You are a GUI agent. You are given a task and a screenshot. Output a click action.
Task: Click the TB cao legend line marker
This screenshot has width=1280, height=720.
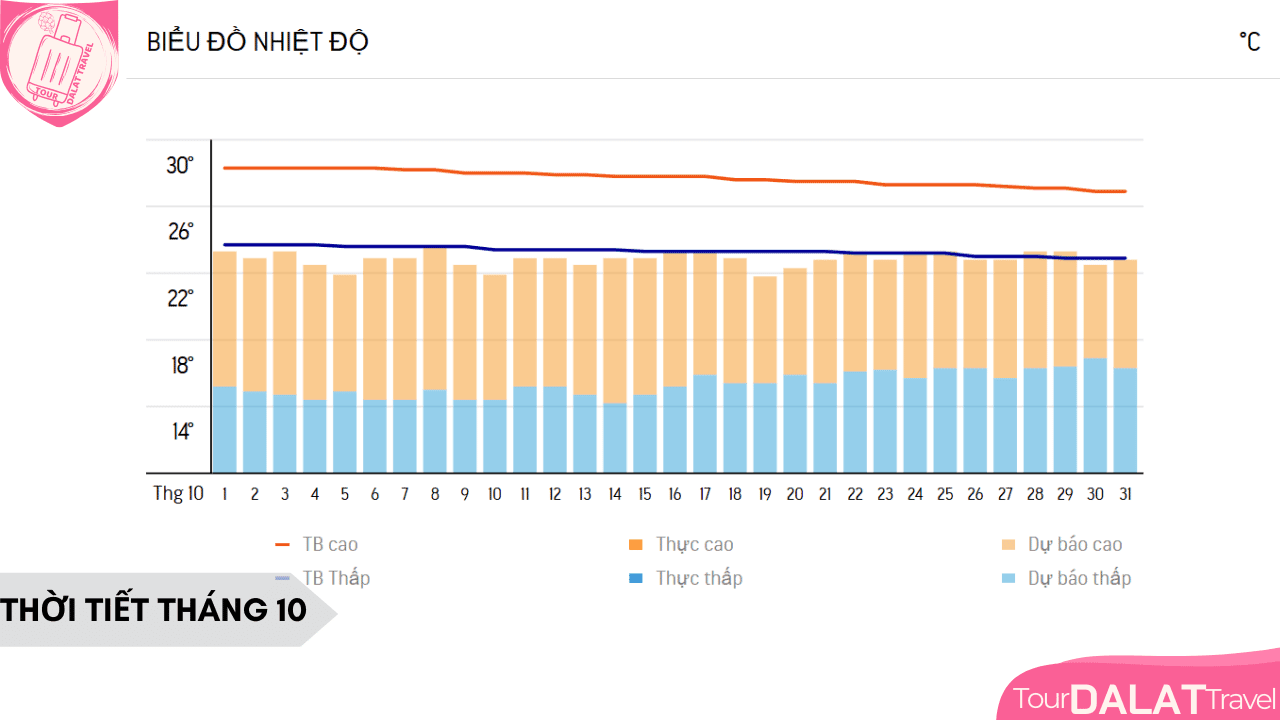(x=282, y=545)
